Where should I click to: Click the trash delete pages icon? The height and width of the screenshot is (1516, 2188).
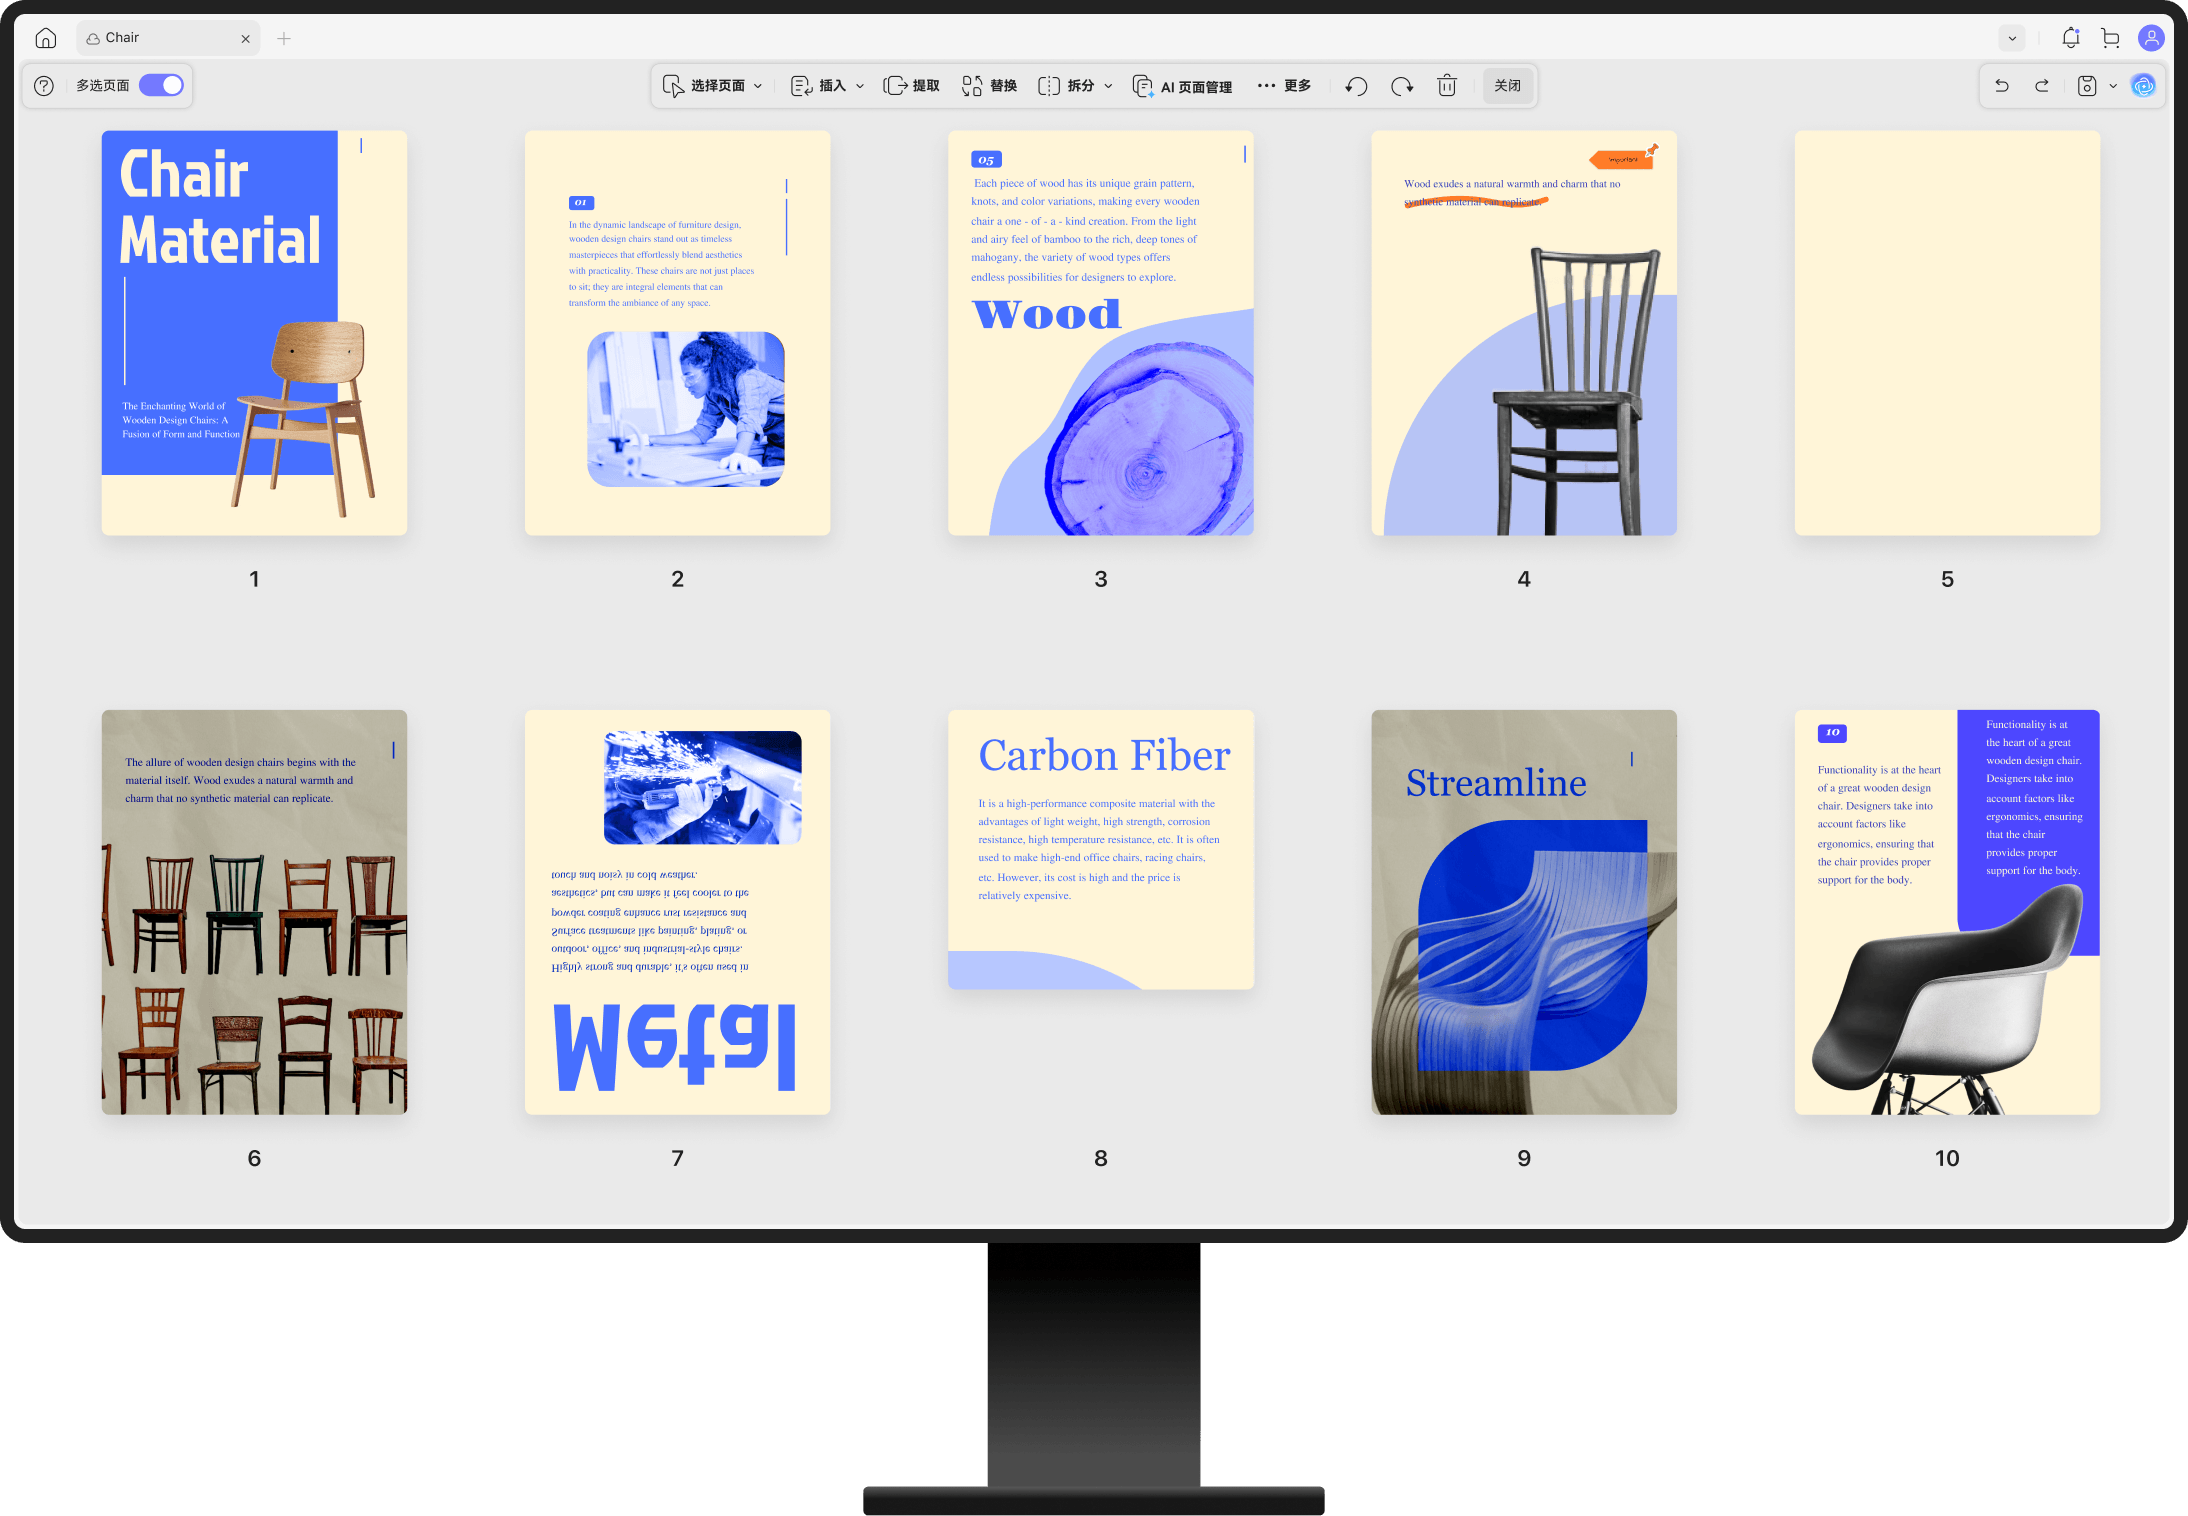1447,86
